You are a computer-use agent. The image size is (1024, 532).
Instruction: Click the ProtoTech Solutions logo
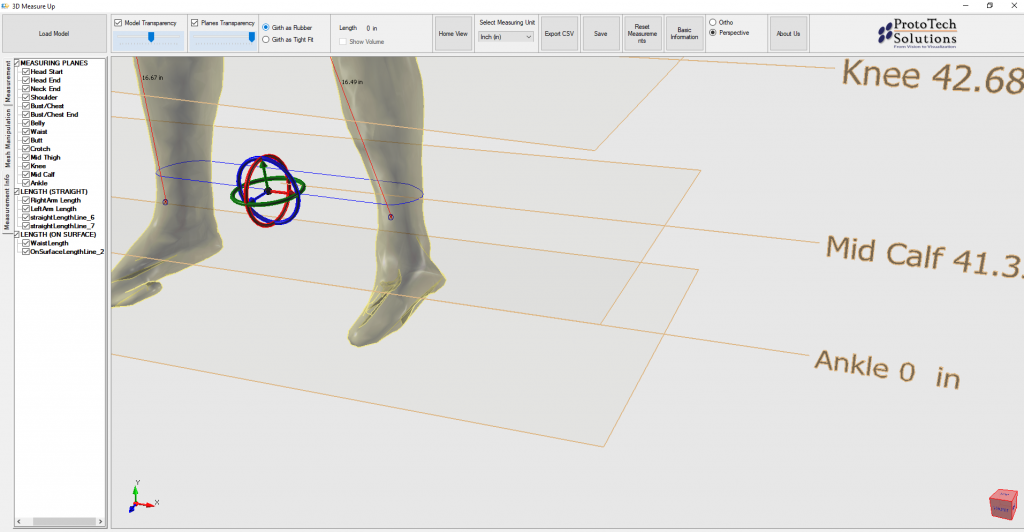click(x=917, y=33)
